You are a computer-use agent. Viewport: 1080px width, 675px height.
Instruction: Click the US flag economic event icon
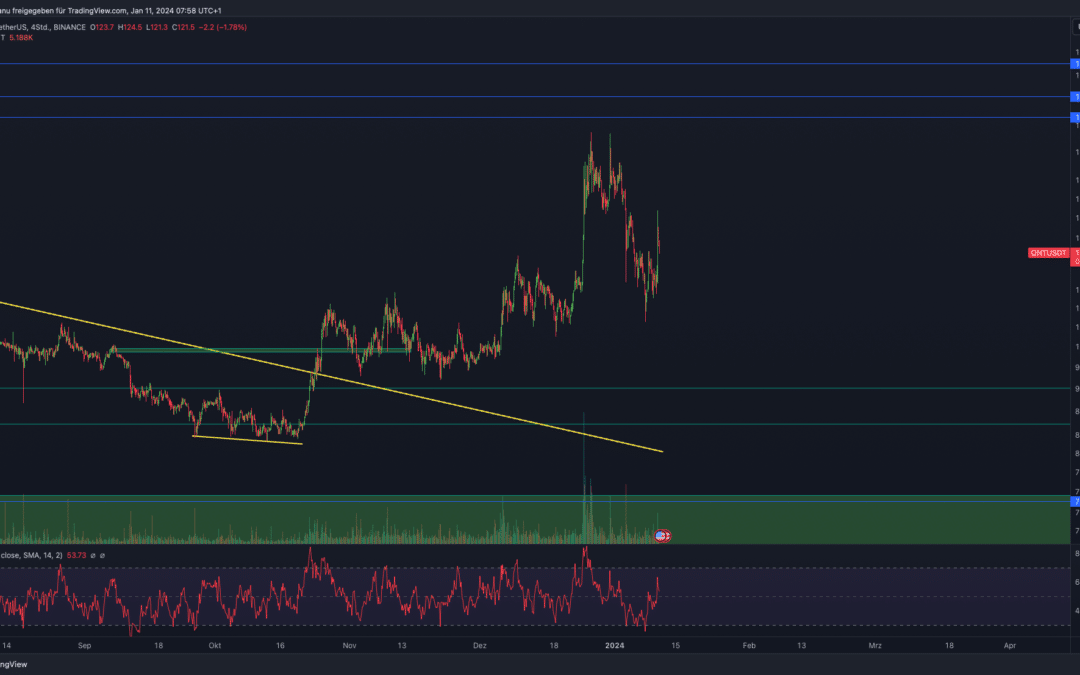click(662, 535)
